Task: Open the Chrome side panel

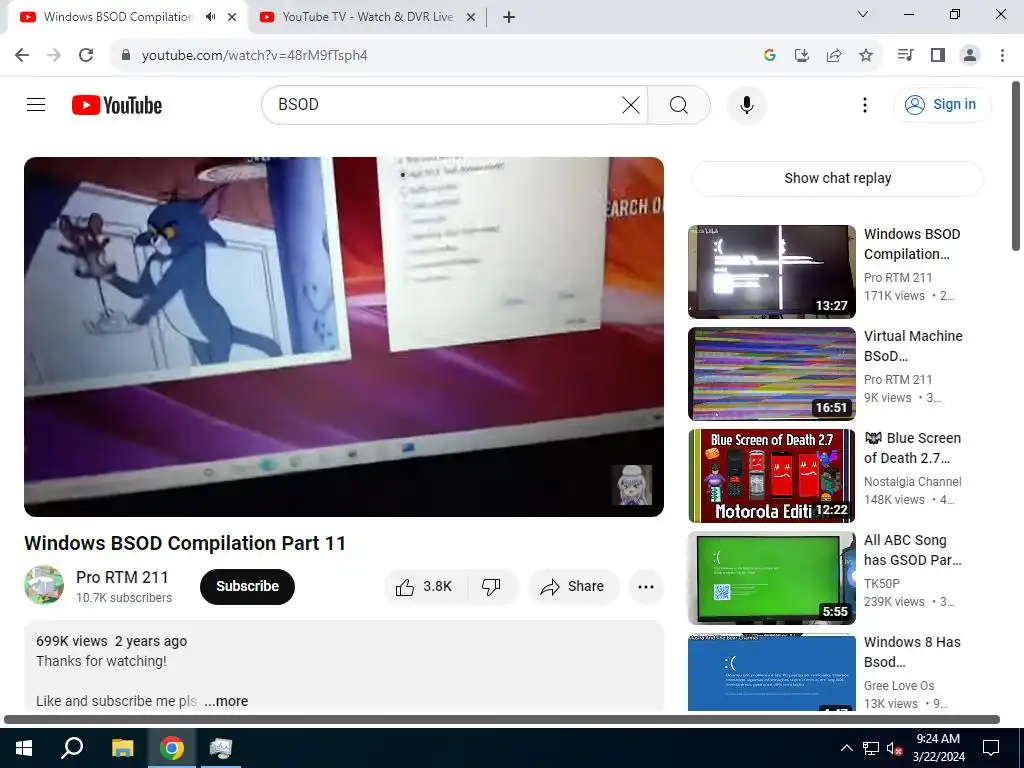Action: tap(938, 56)
